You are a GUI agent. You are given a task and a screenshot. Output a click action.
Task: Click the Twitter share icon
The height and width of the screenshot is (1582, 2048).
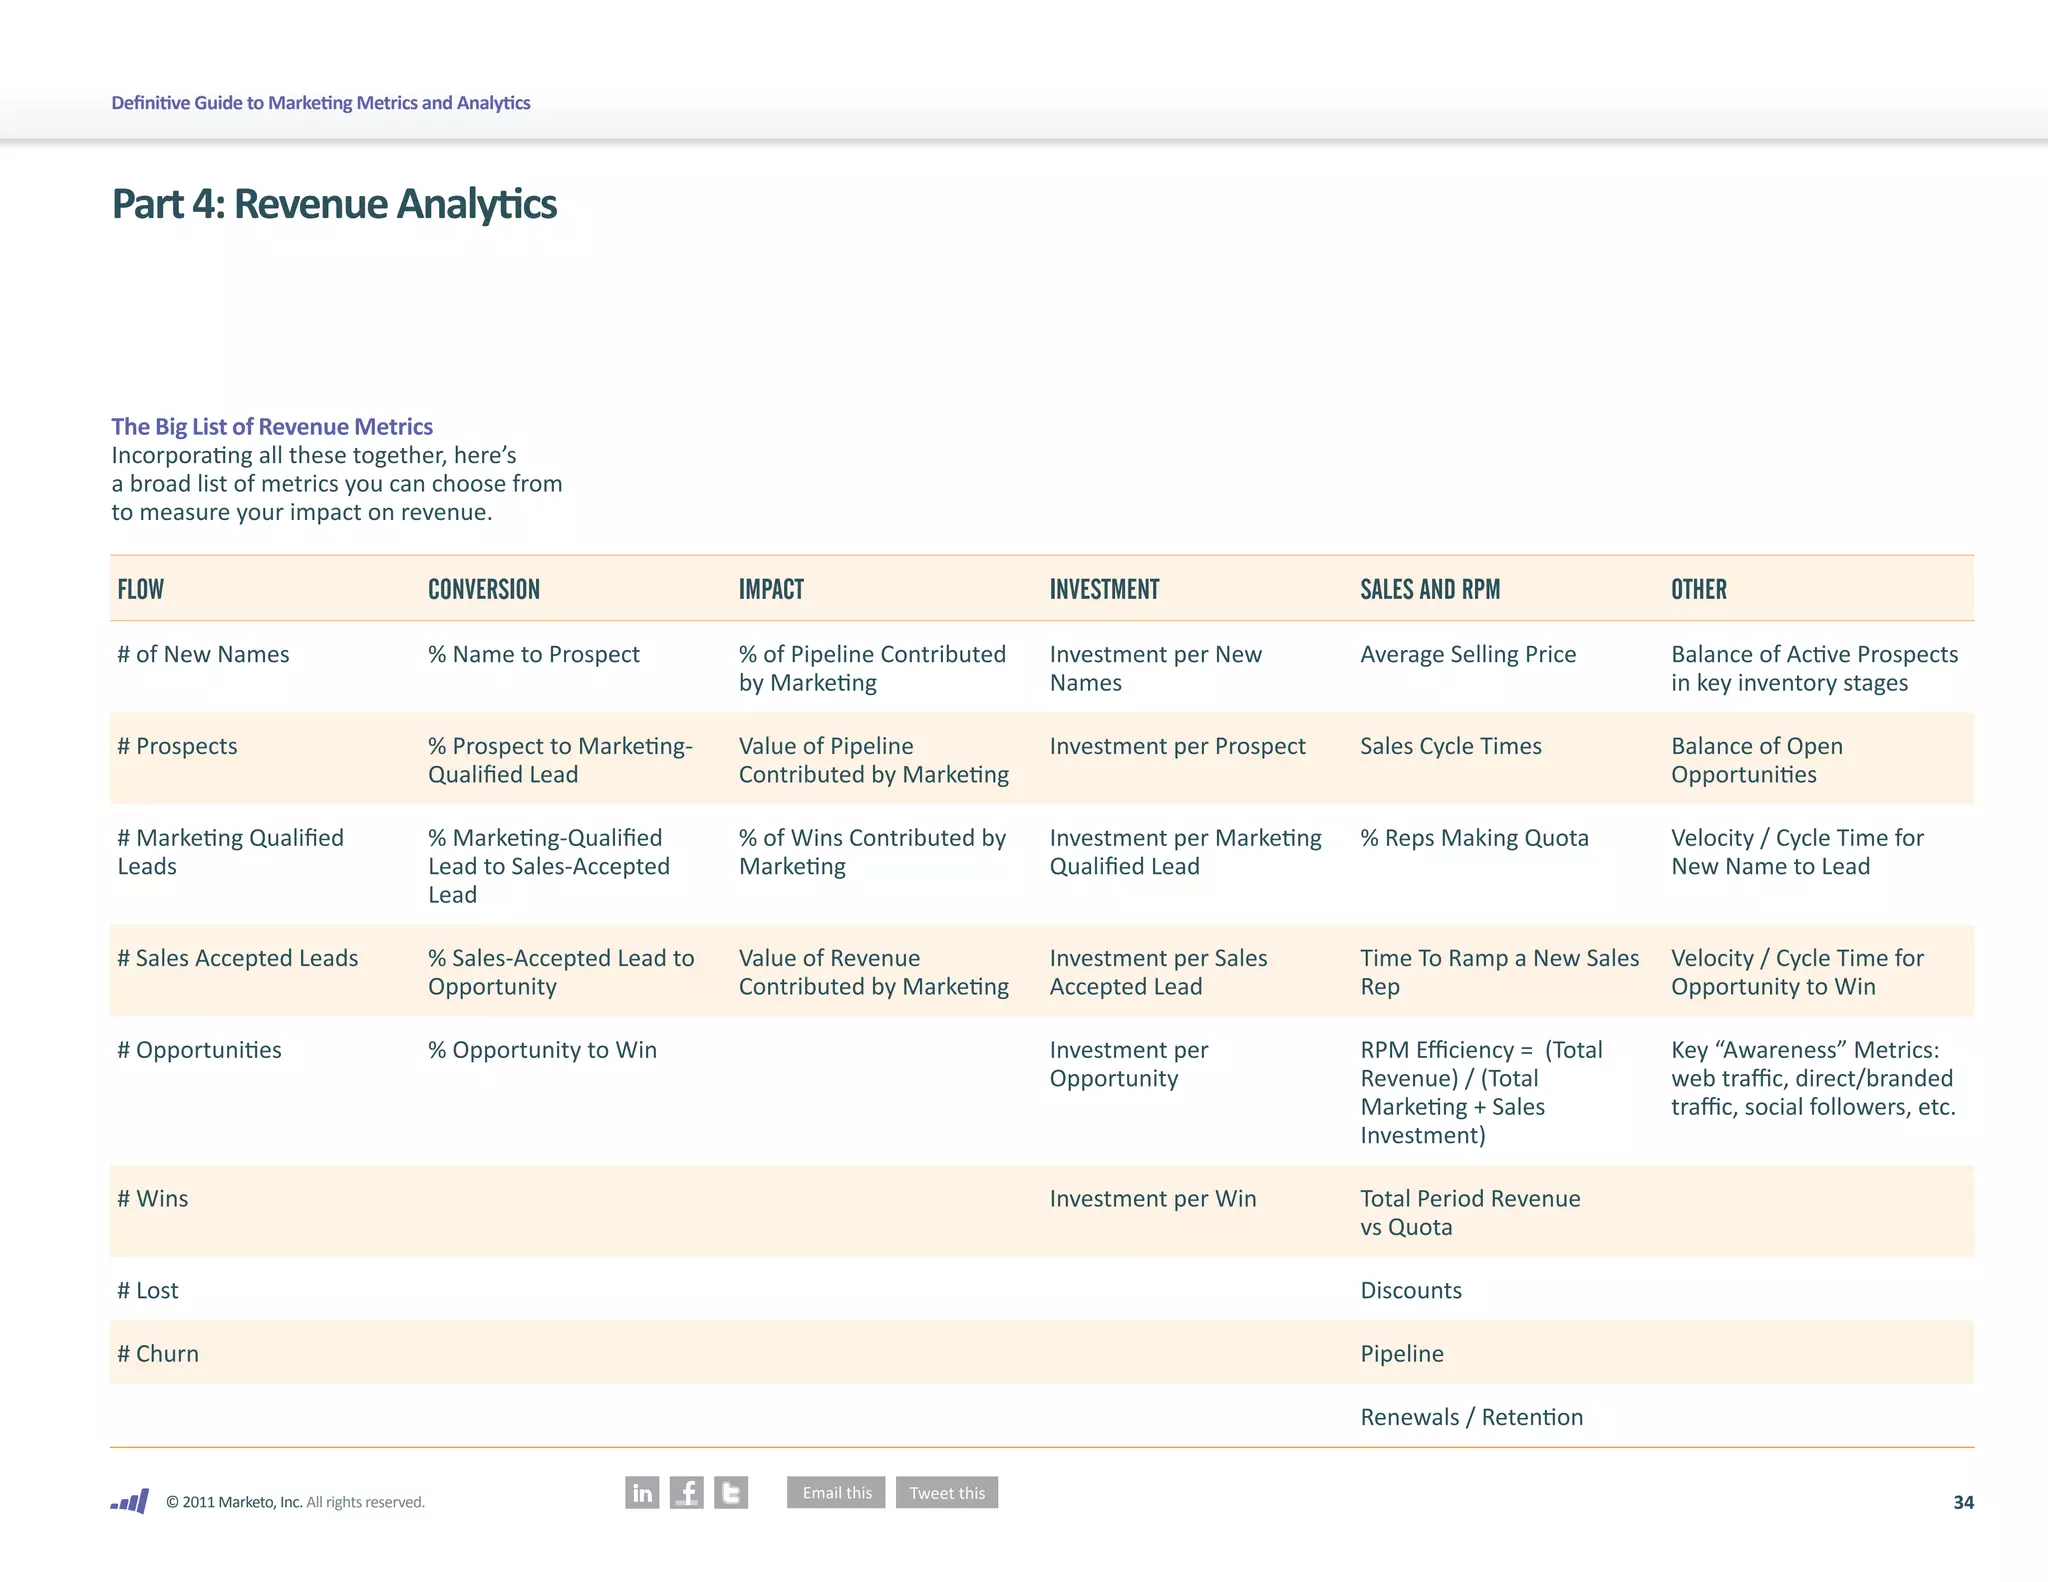(731, 1492)
